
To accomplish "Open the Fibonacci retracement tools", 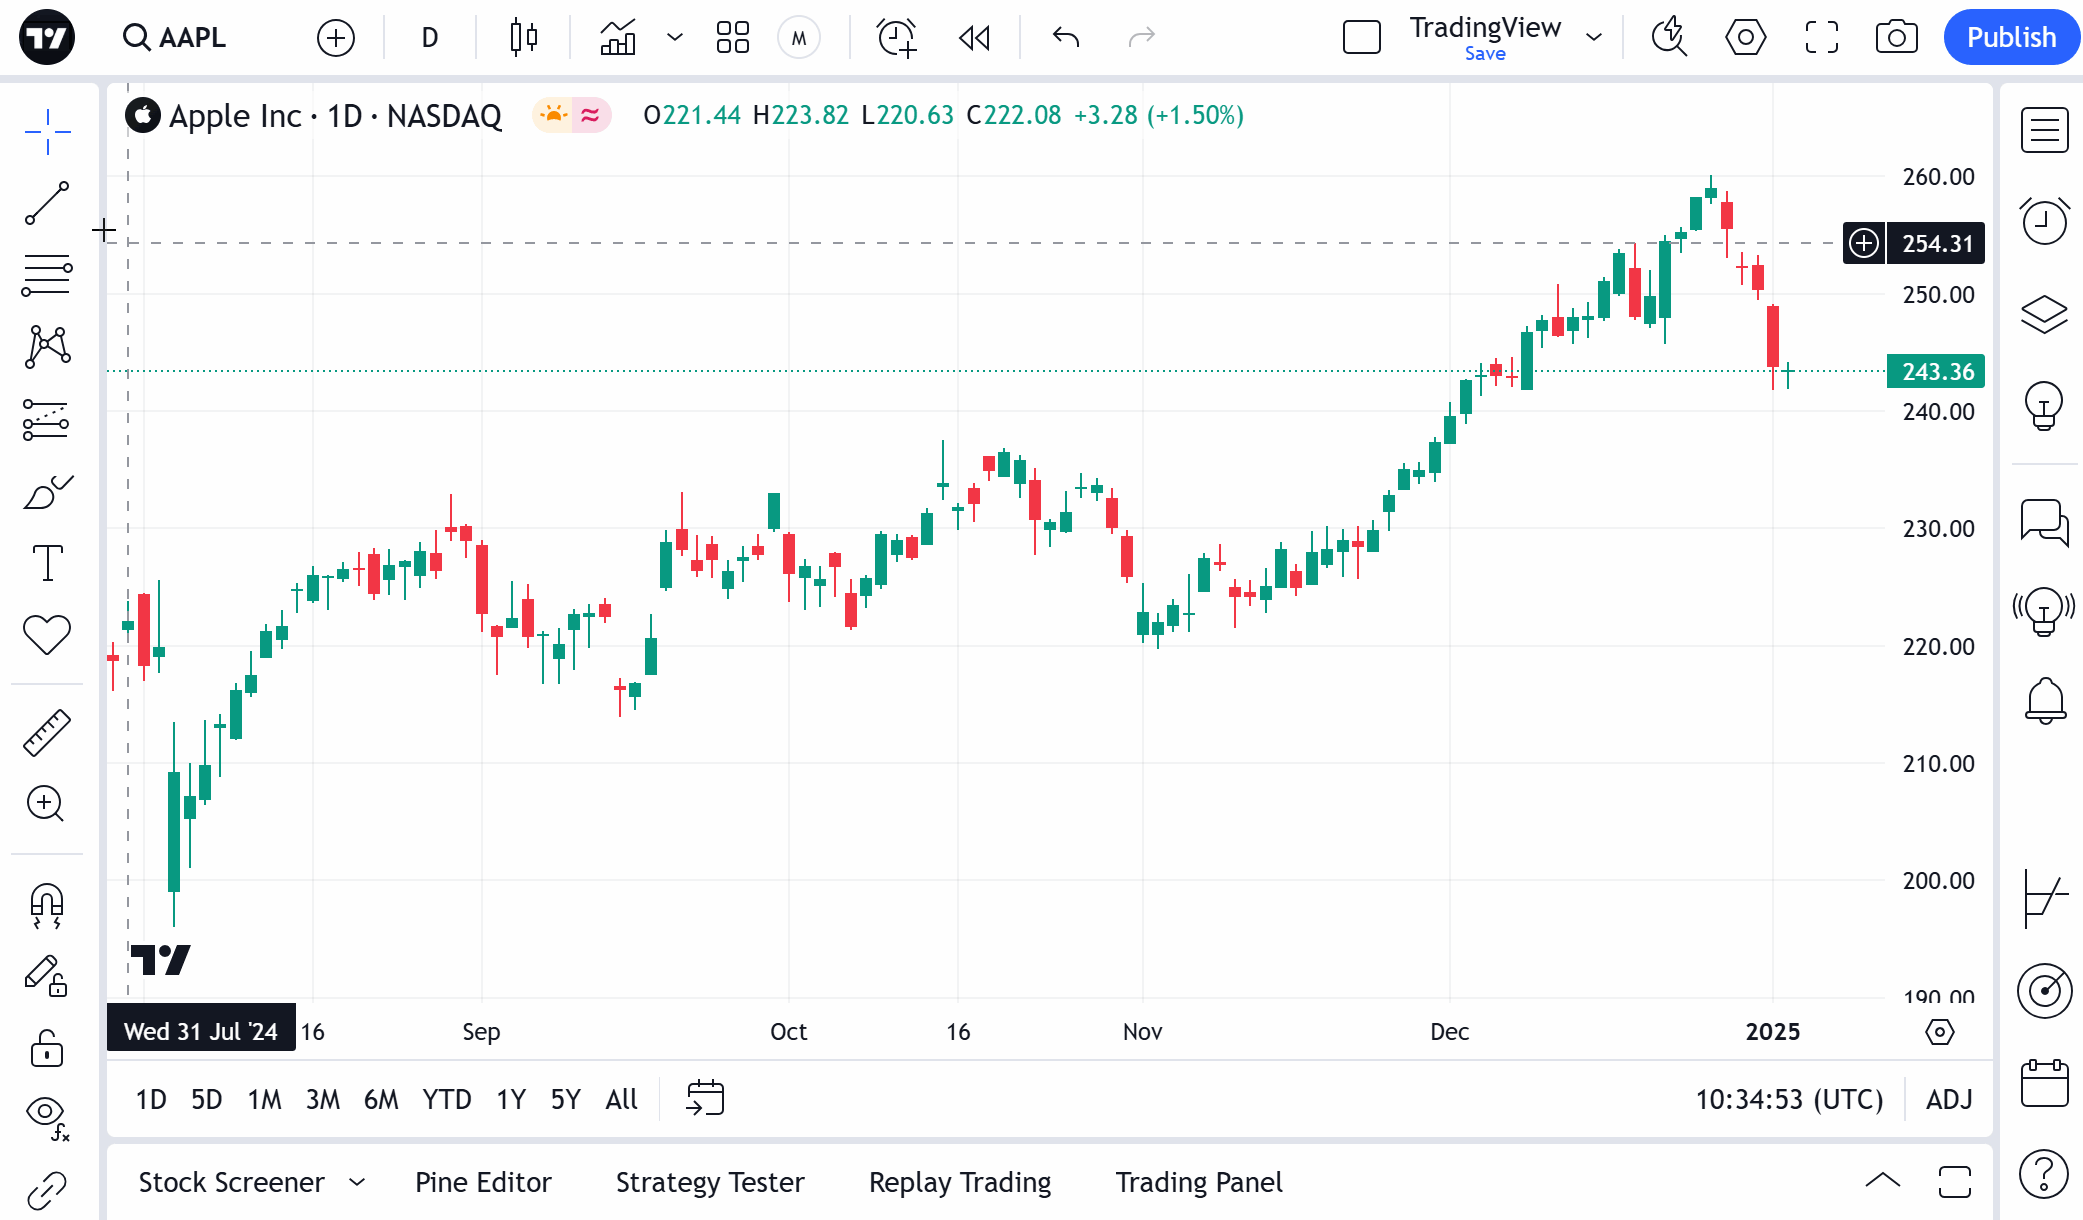I will click(46, 275).
